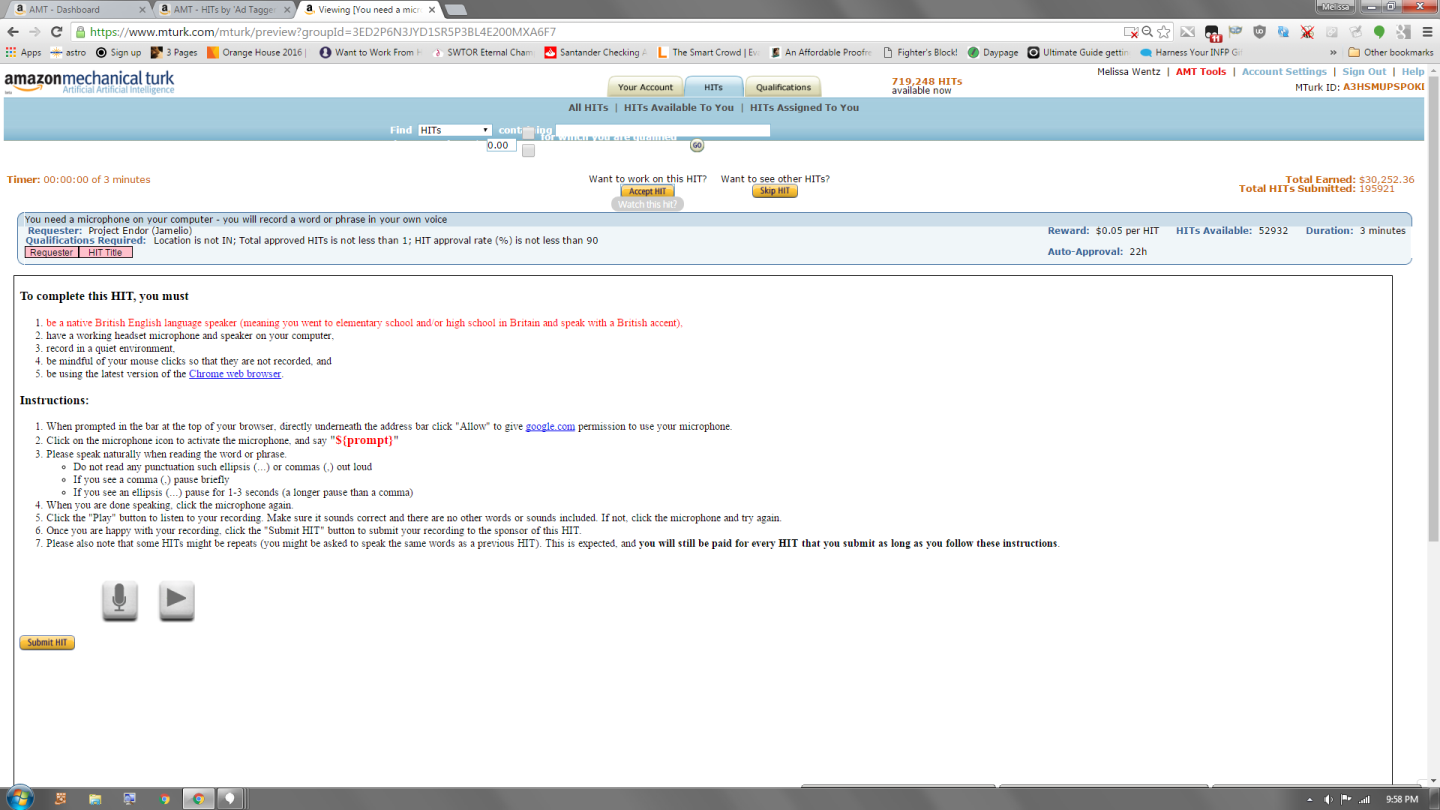Go back with the browser back arrow
1440x810 pixels.
(13, 32)
